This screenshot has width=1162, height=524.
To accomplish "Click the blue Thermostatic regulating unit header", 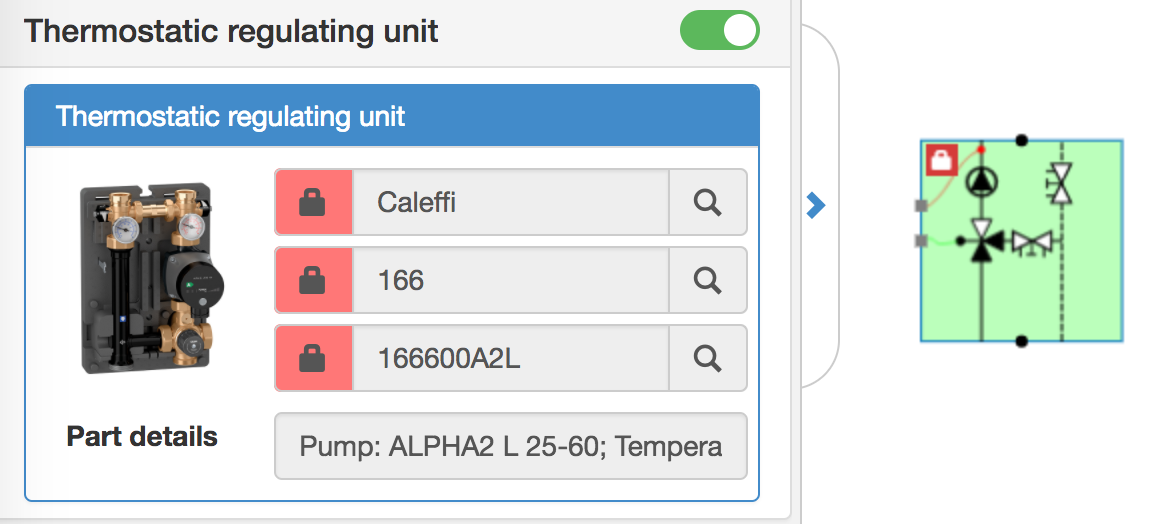I will (x=392, y=116).
